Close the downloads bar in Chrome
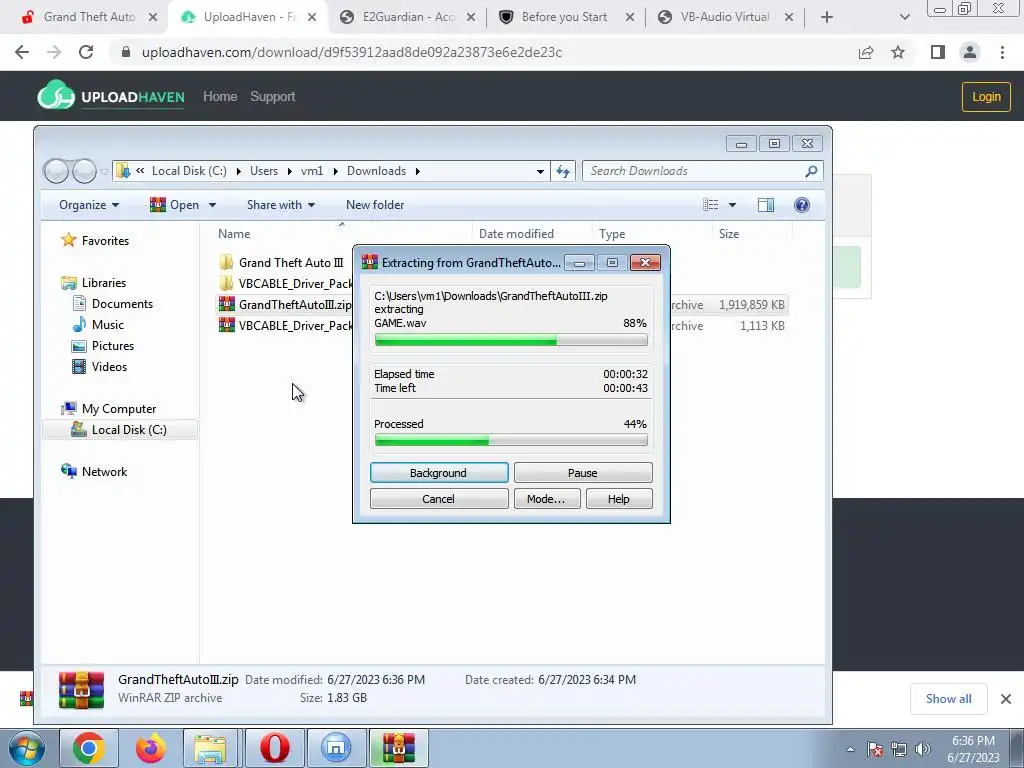The width and height of the screenshot is (1024, 768). tap(1006, 699)
